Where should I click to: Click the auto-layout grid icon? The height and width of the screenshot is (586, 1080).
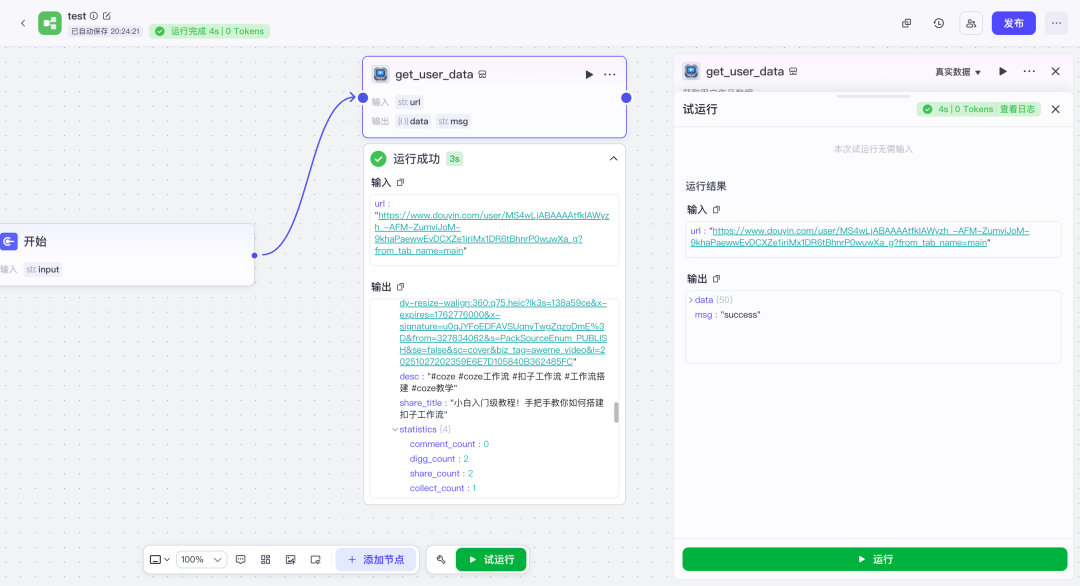[266, 560]
